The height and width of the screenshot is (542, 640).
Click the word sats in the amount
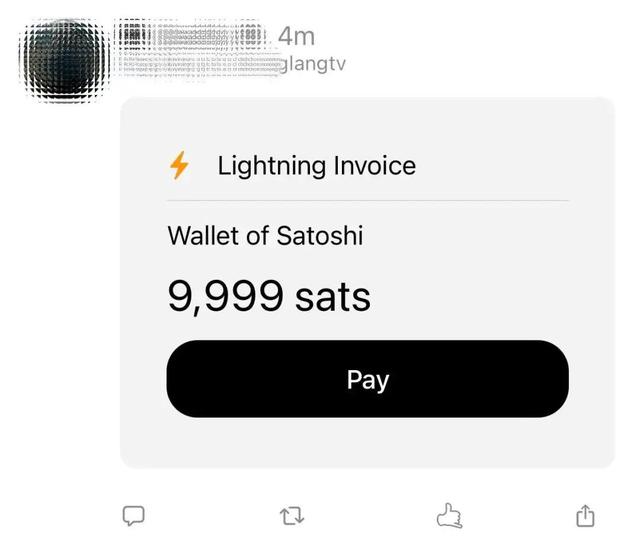point(333,296)
